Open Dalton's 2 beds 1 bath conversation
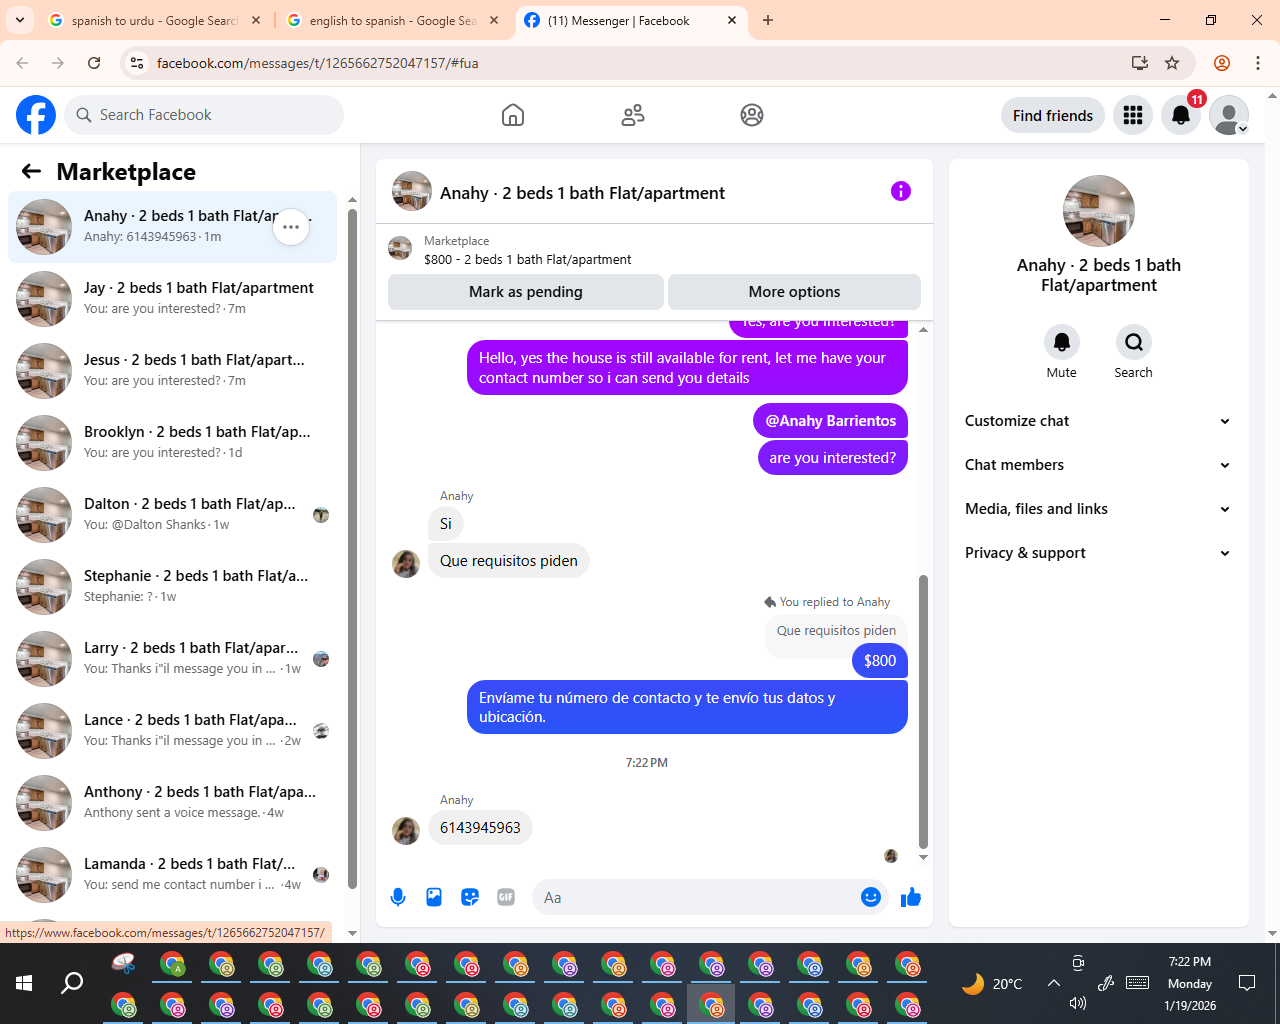The width and height of the screenshot is (1280, 1024). click(x=173, y=515)
